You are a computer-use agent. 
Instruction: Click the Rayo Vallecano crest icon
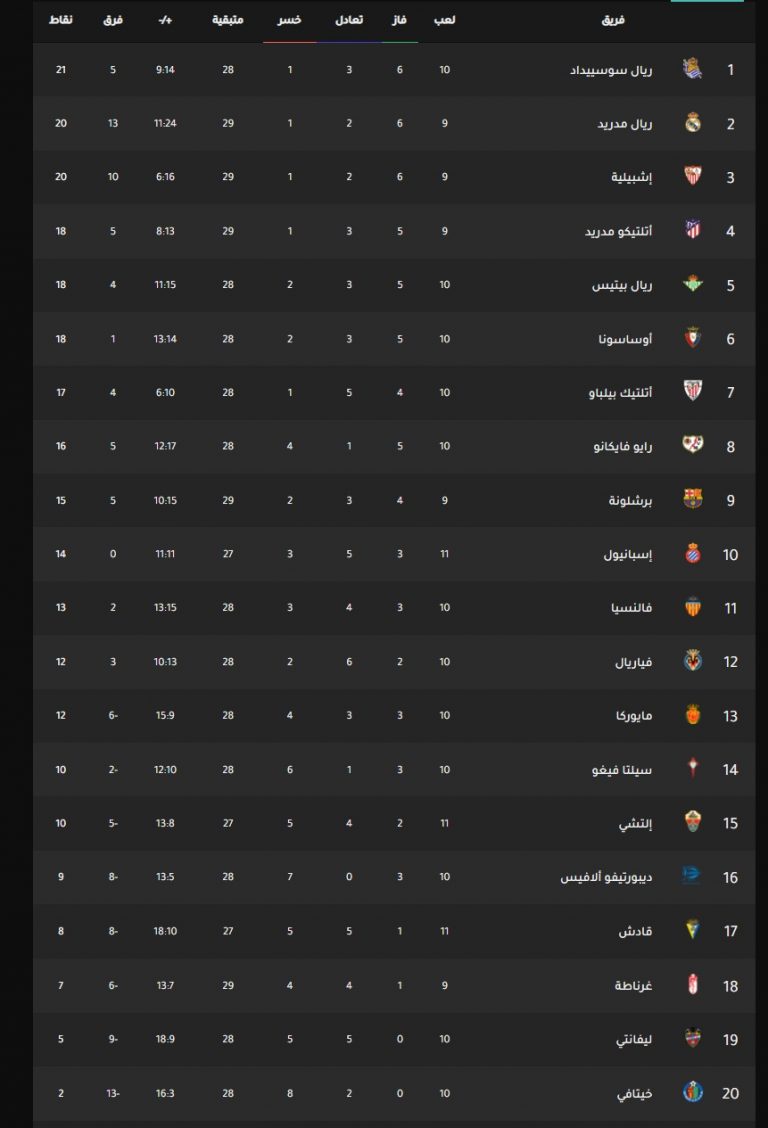click(692, 445)
